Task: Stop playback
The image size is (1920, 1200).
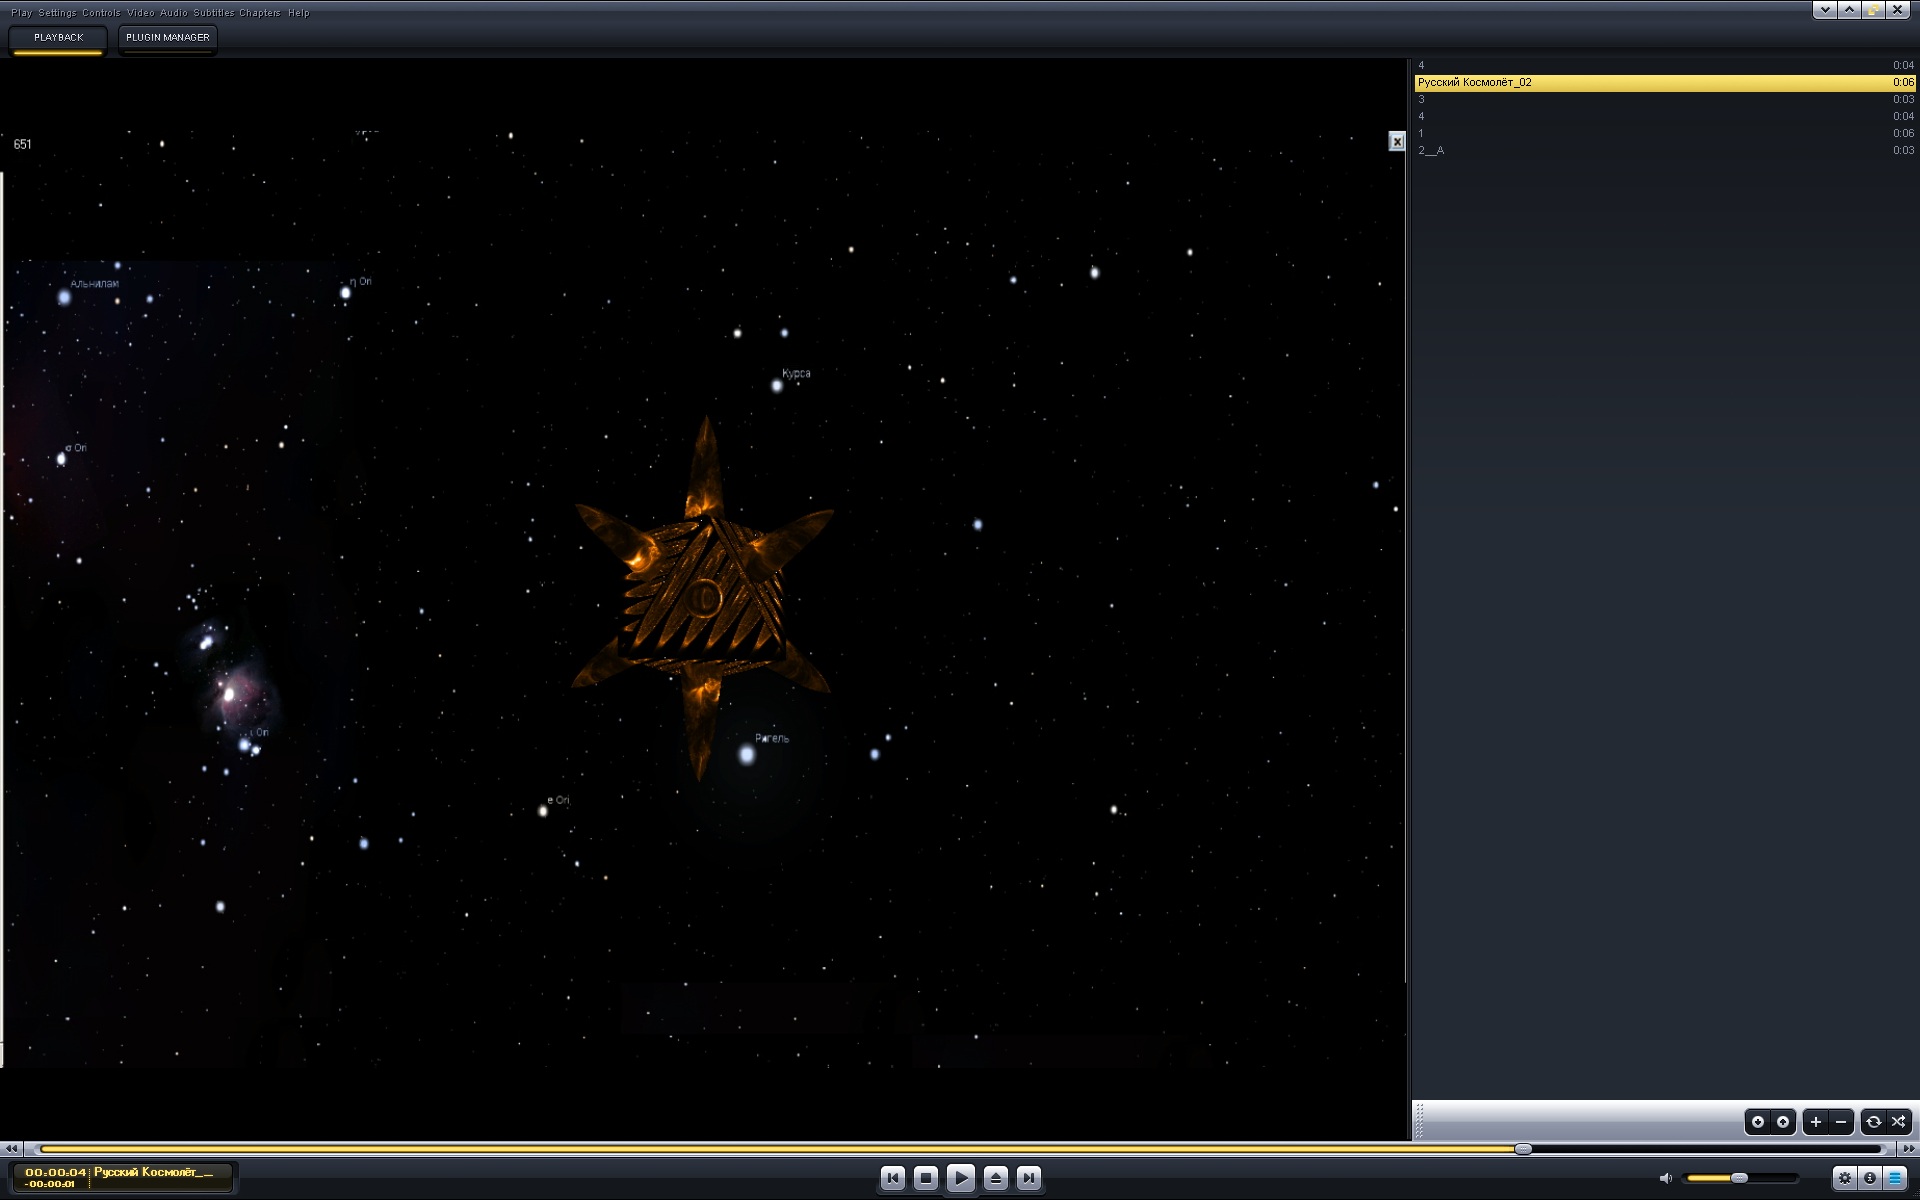Action: click(x=926, y=1178)
